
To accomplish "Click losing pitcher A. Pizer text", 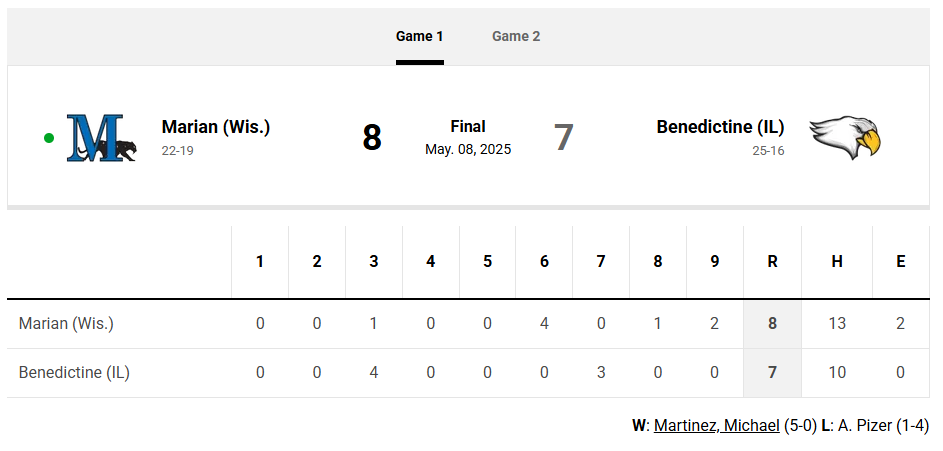I will click(862, 426).
